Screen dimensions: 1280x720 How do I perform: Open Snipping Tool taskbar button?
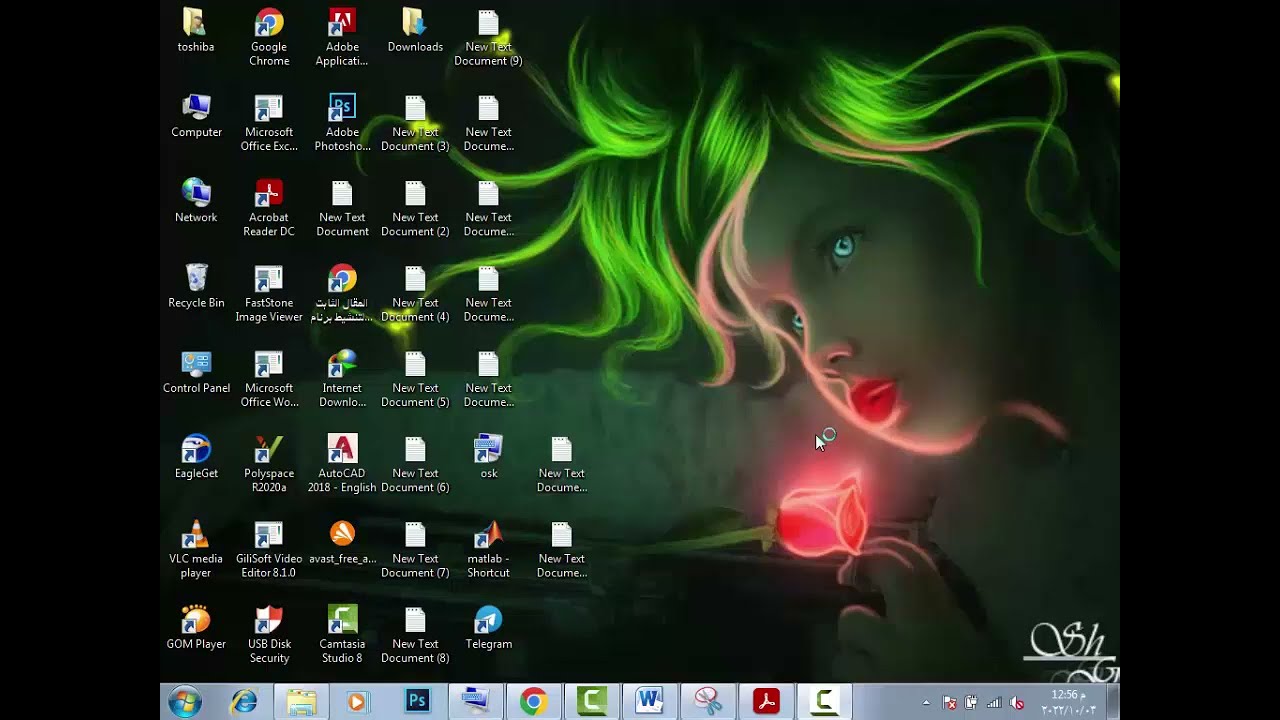pos(708,702)
